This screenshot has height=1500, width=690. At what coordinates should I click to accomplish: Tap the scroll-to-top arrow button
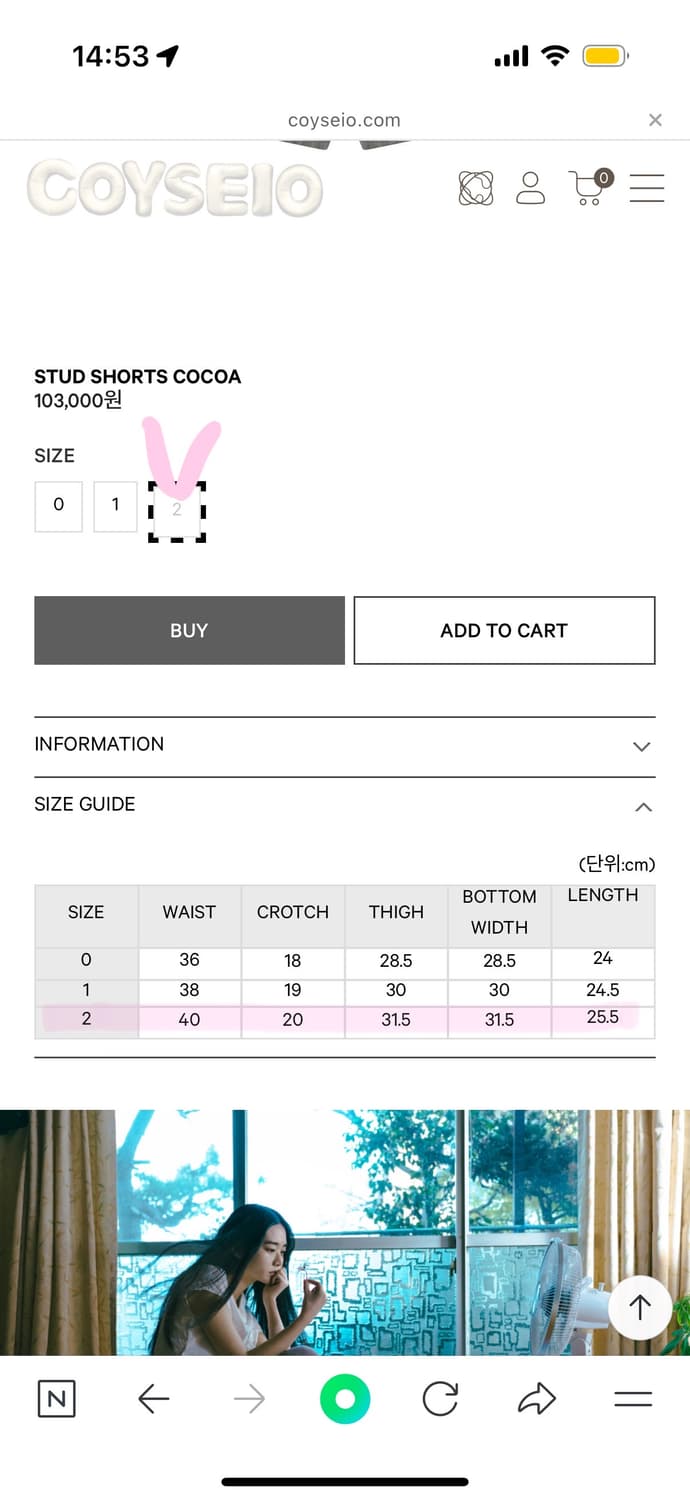click(x=640, y=1307)
